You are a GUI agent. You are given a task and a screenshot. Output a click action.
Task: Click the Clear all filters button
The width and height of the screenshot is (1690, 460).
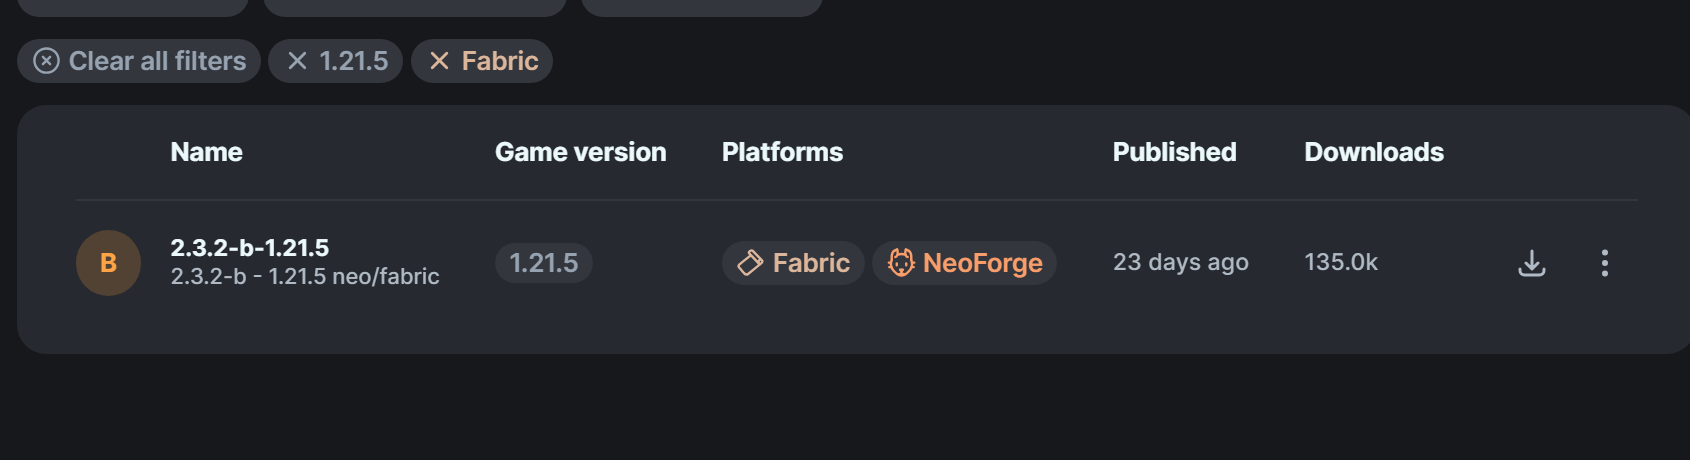[x=139, y=61]
